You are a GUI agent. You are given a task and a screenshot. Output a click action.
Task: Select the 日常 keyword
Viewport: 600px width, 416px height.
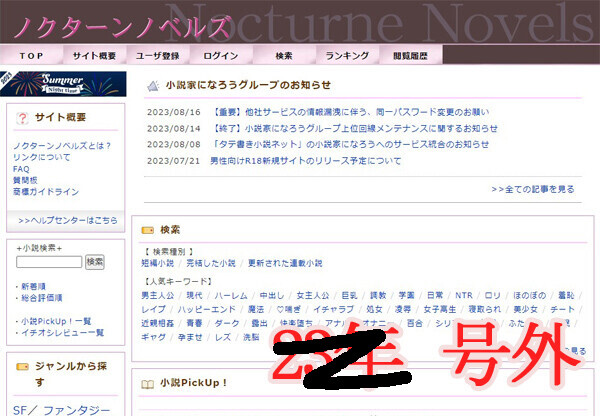(x=435, y=295)
